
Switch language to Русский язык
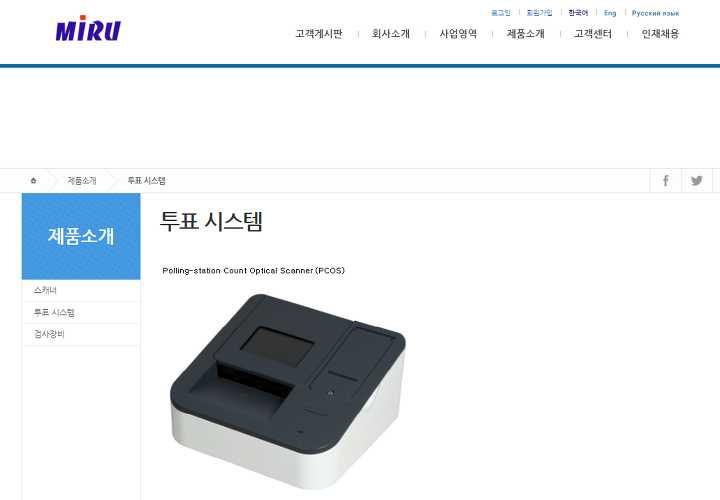point(655,13)
